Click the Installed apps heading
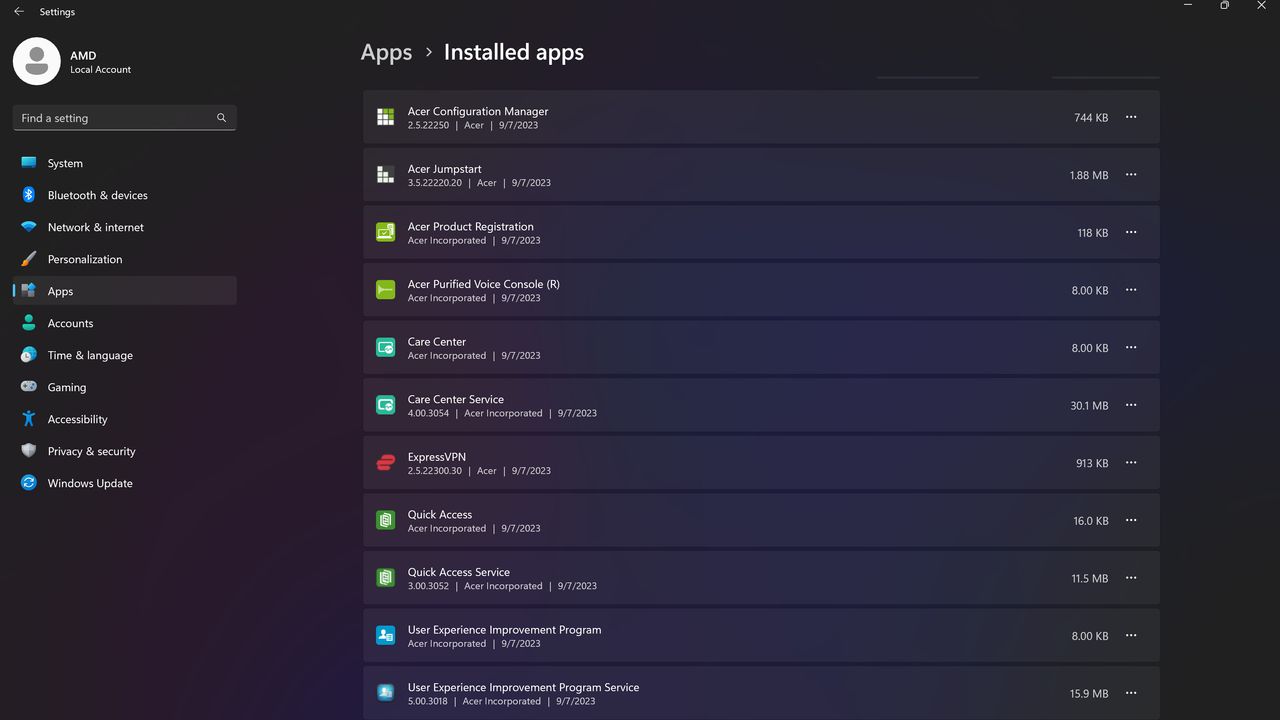Image resolution: width=1280 pixels, height=720 pixels. (x=514, y=52)
